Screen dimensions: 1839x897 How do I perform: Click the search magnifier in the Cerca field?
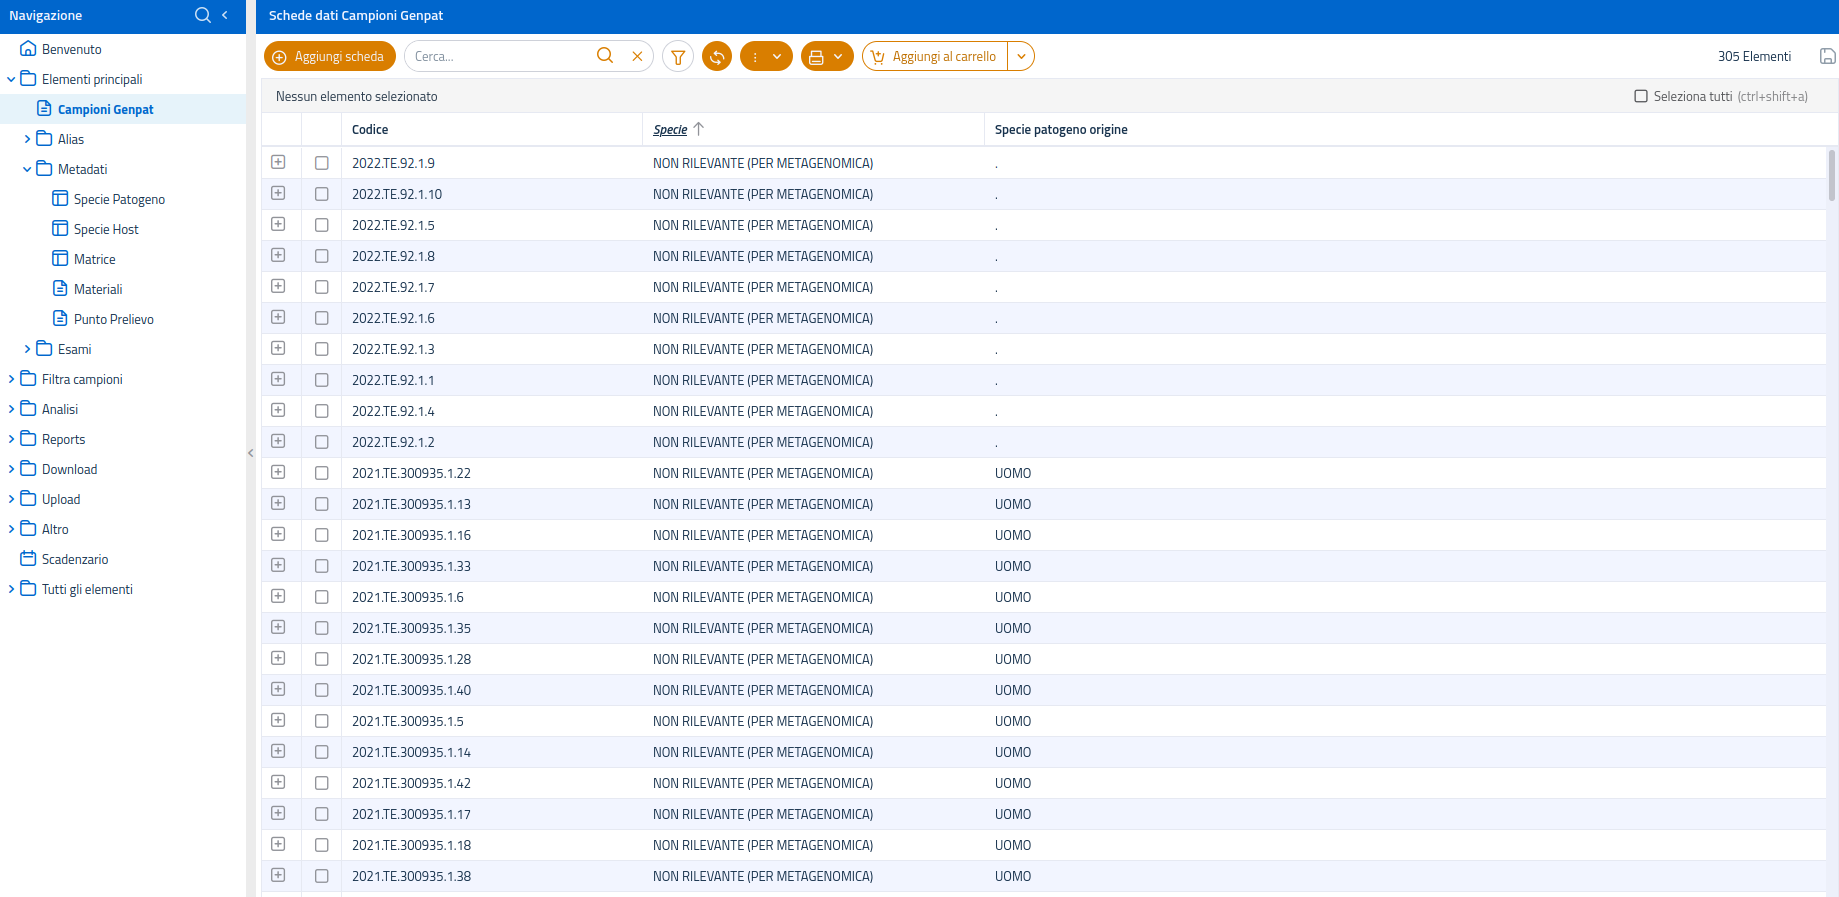click(x=605, y=56)
